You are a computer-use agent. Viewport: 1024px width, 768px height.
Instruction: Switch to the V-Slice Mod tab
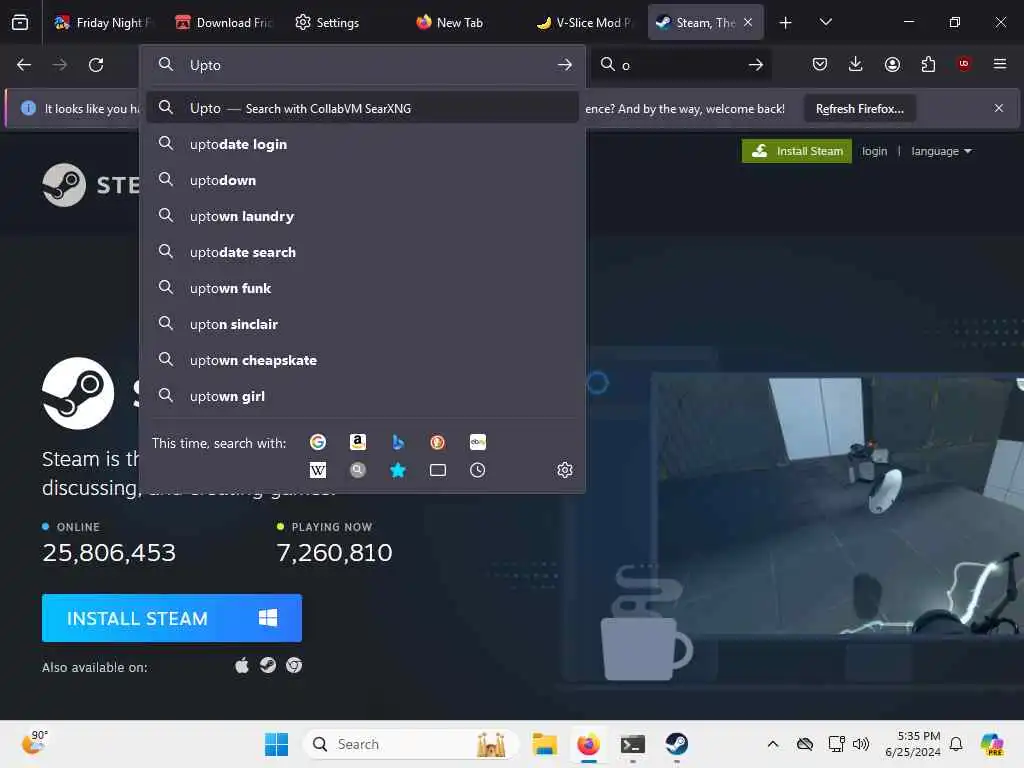584,22
